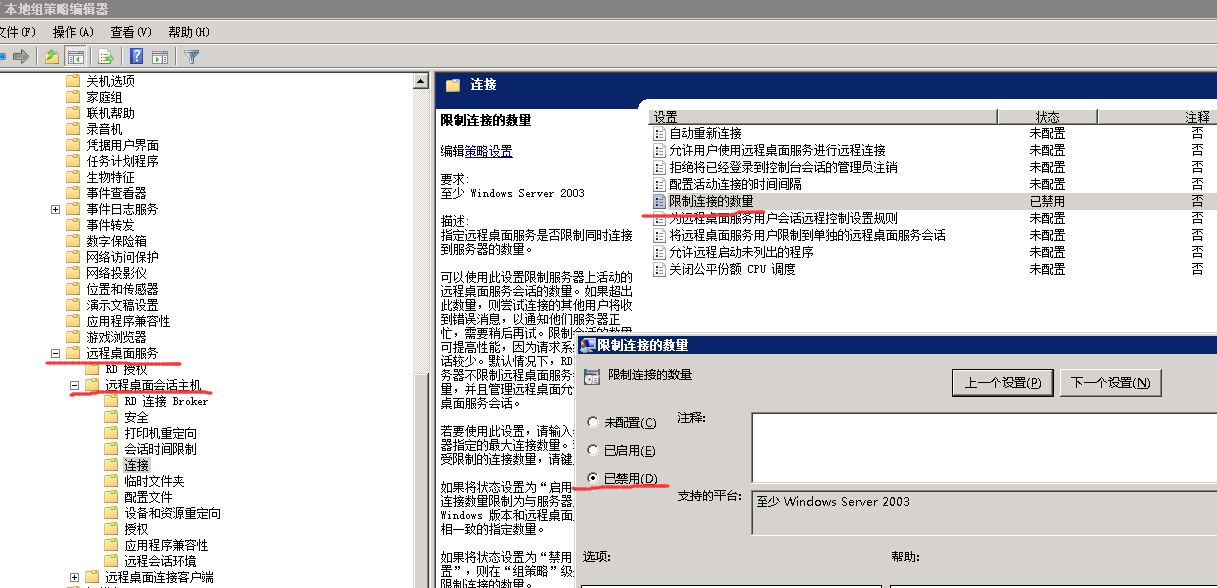Image resolution: width=1217 pixels, height=588 pixels.
Task: Select the 未配置(C) radio button
Action: pos(594,423)
